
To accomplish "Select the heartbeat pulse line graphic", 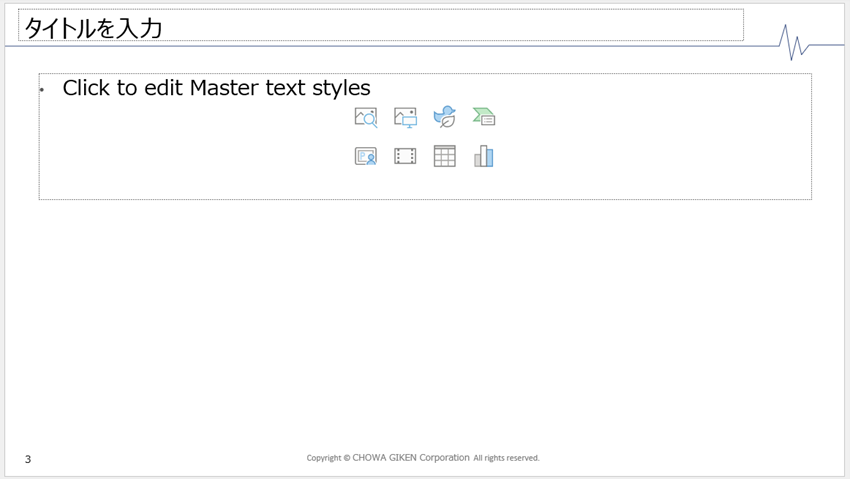I will click(797, 42).
